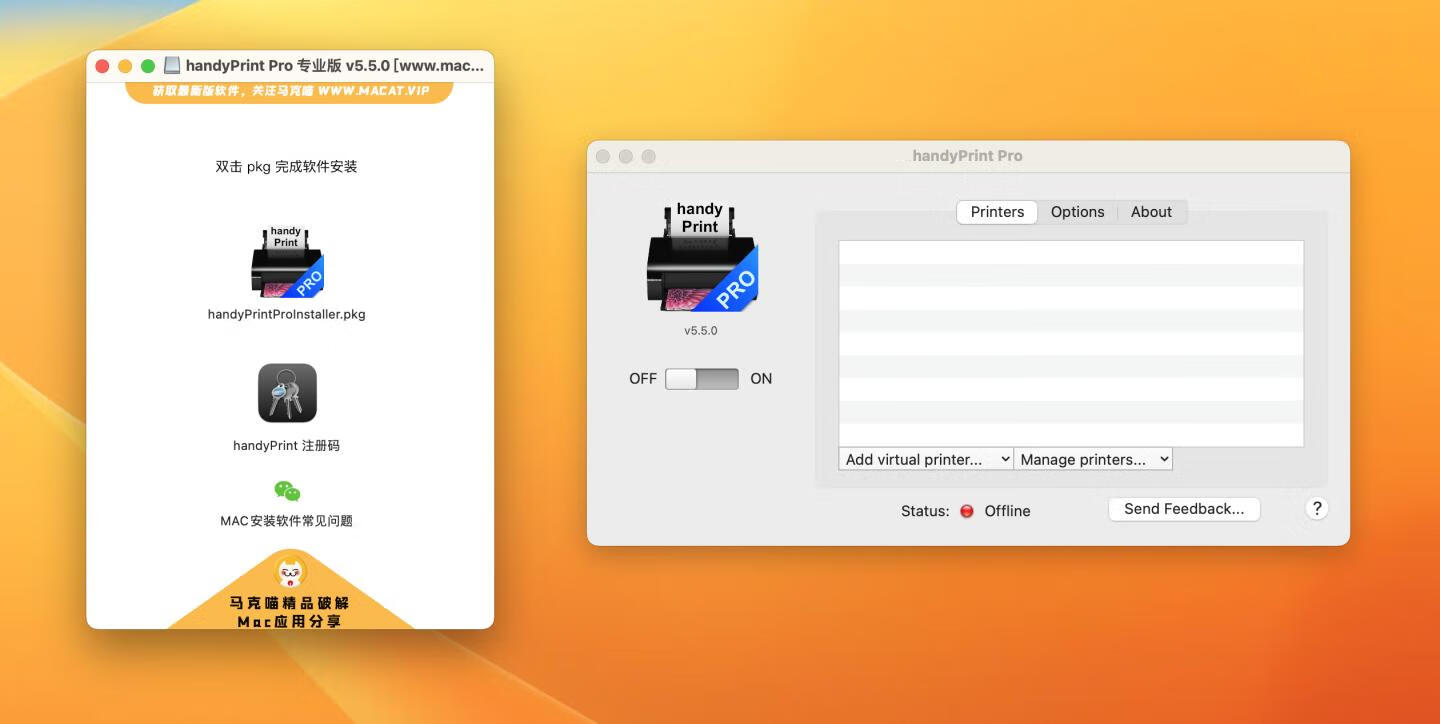Click the Send Feedback button
1440x724 pixels.
(x=1184, y=509)
